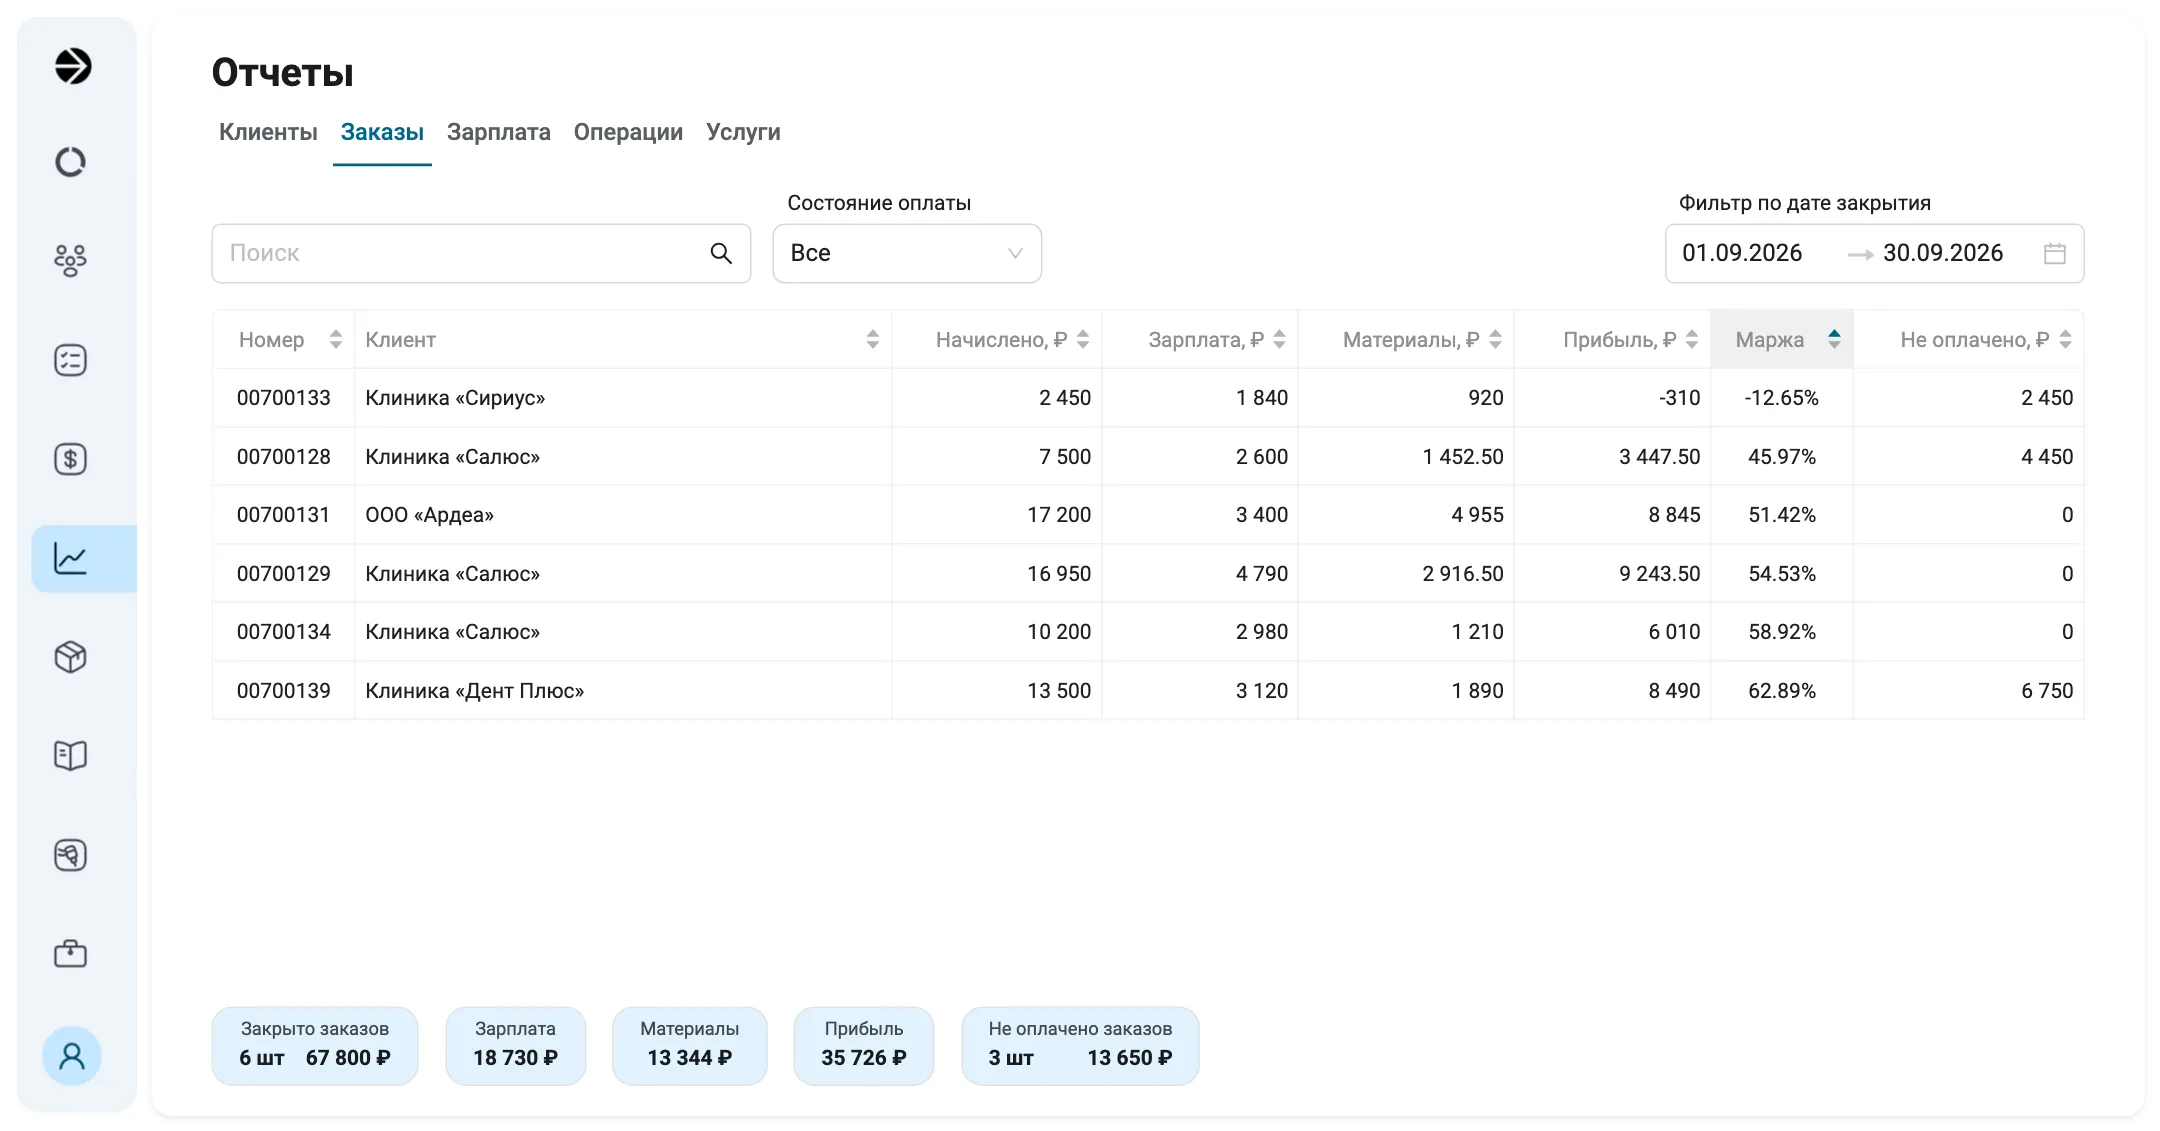Open the calendar icon in date filter
Image resolution: width=2160 pixels, height=1131 pixels.
coord(2055,254)
